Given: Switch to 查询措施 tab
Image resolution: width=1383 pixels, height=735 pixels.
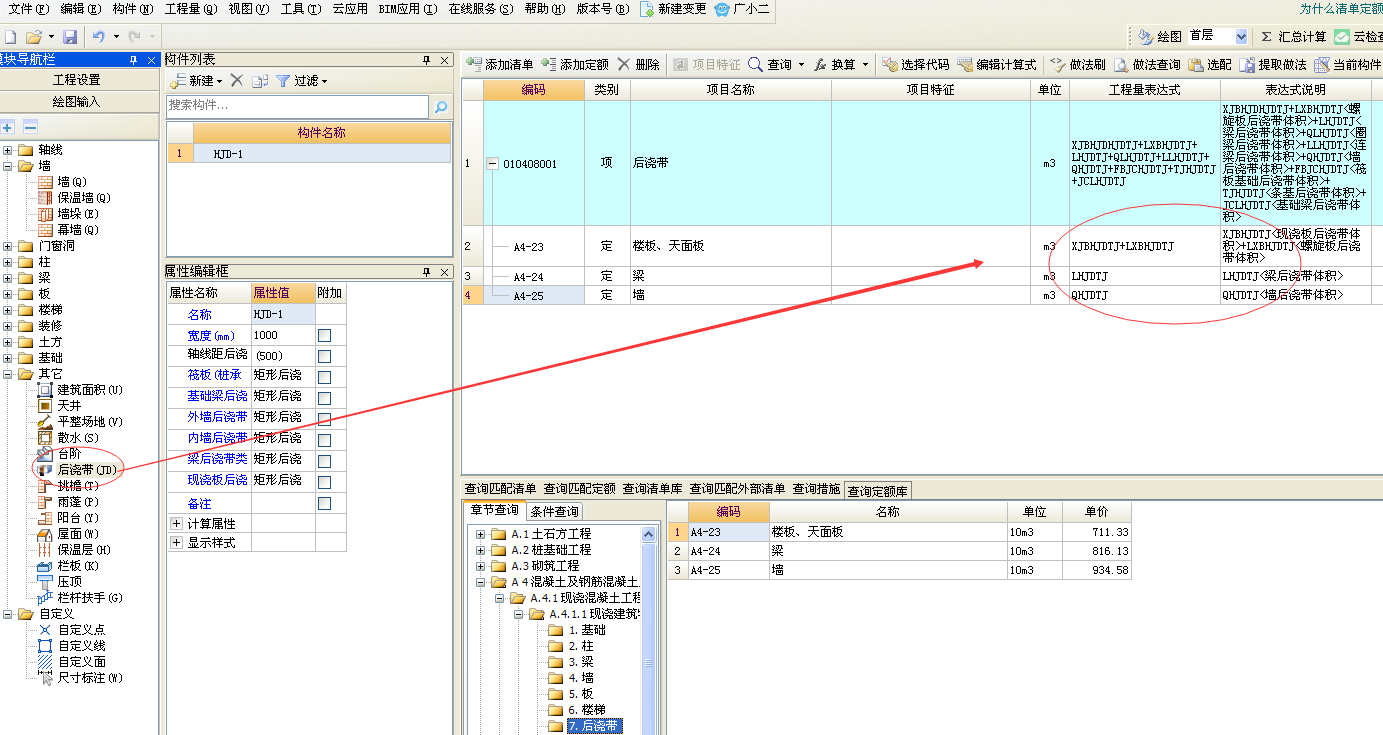Looking at the screenshot, I should 816,489.
